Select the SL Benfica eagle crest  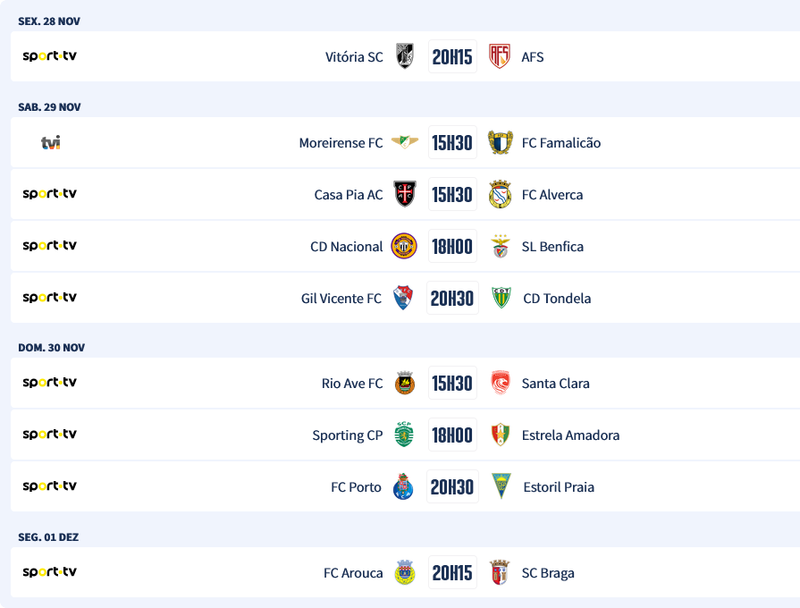pos(500,246)
